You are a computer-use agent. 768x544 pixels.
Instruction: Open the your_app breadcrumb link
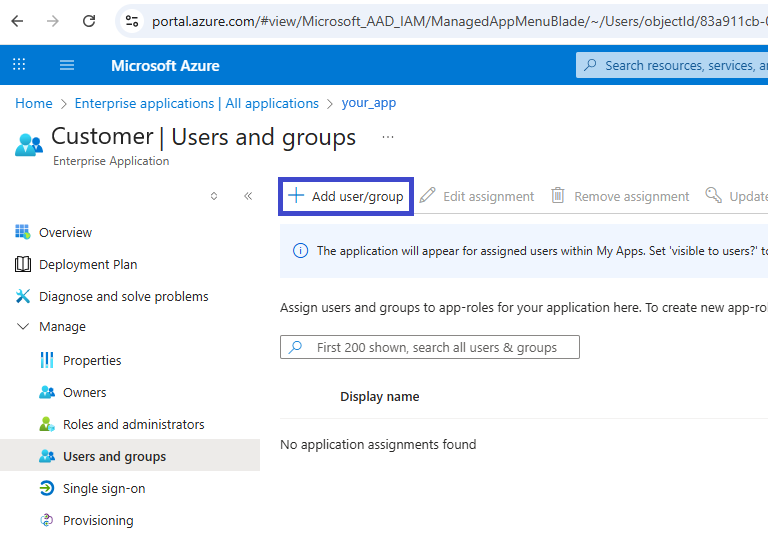point(369,103)
